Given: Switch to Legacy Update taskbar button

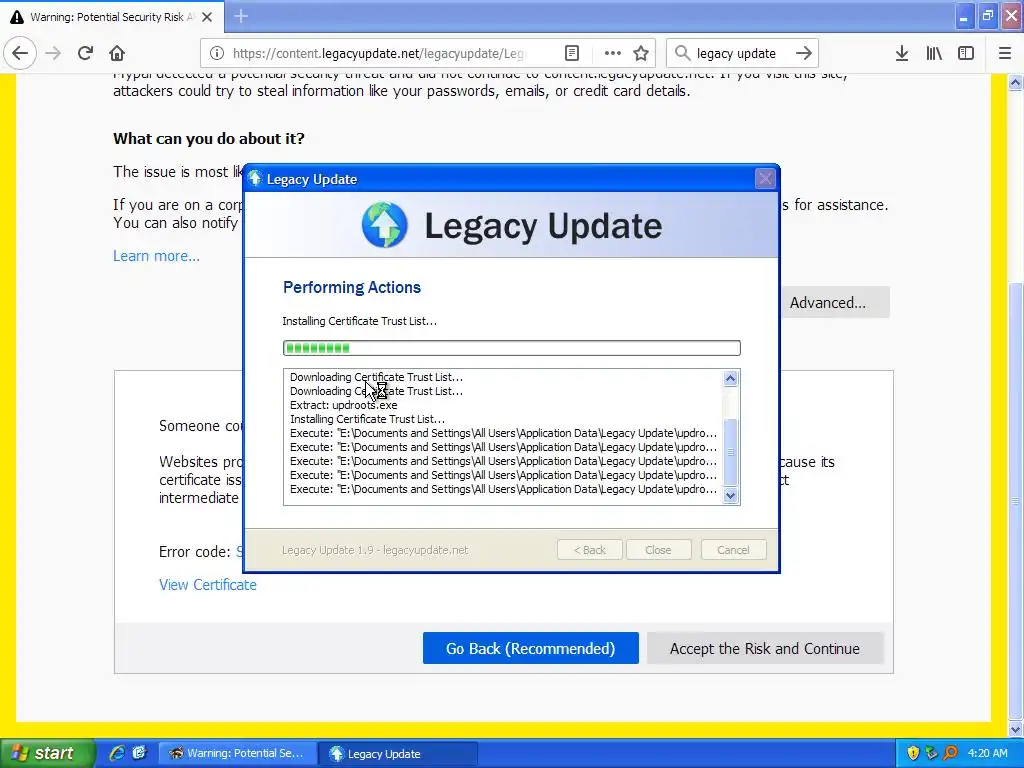Looking at the screenshot, I should [x=397, y=753].
